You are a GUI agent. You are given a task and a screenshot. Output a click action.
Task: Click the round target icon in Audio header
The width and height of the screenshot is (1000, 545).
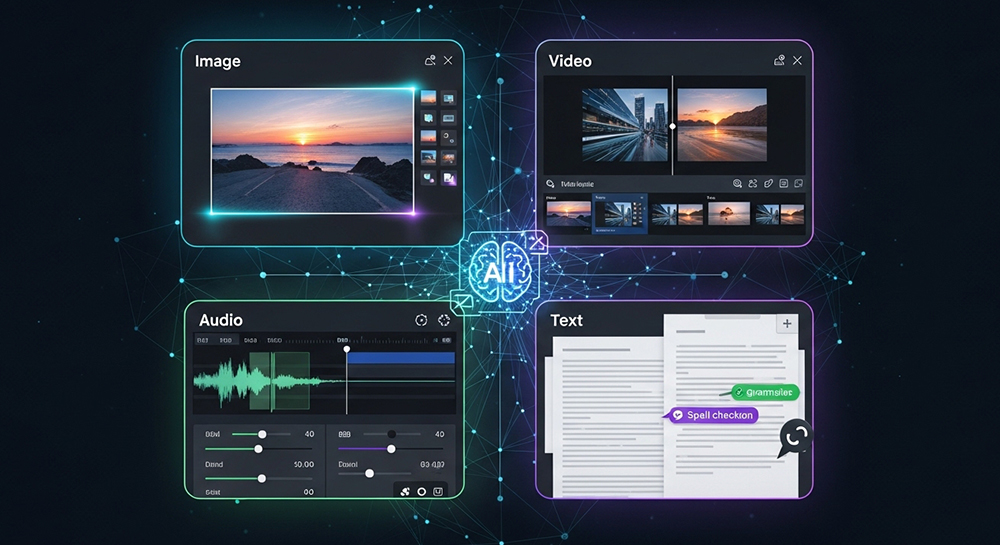420,320
